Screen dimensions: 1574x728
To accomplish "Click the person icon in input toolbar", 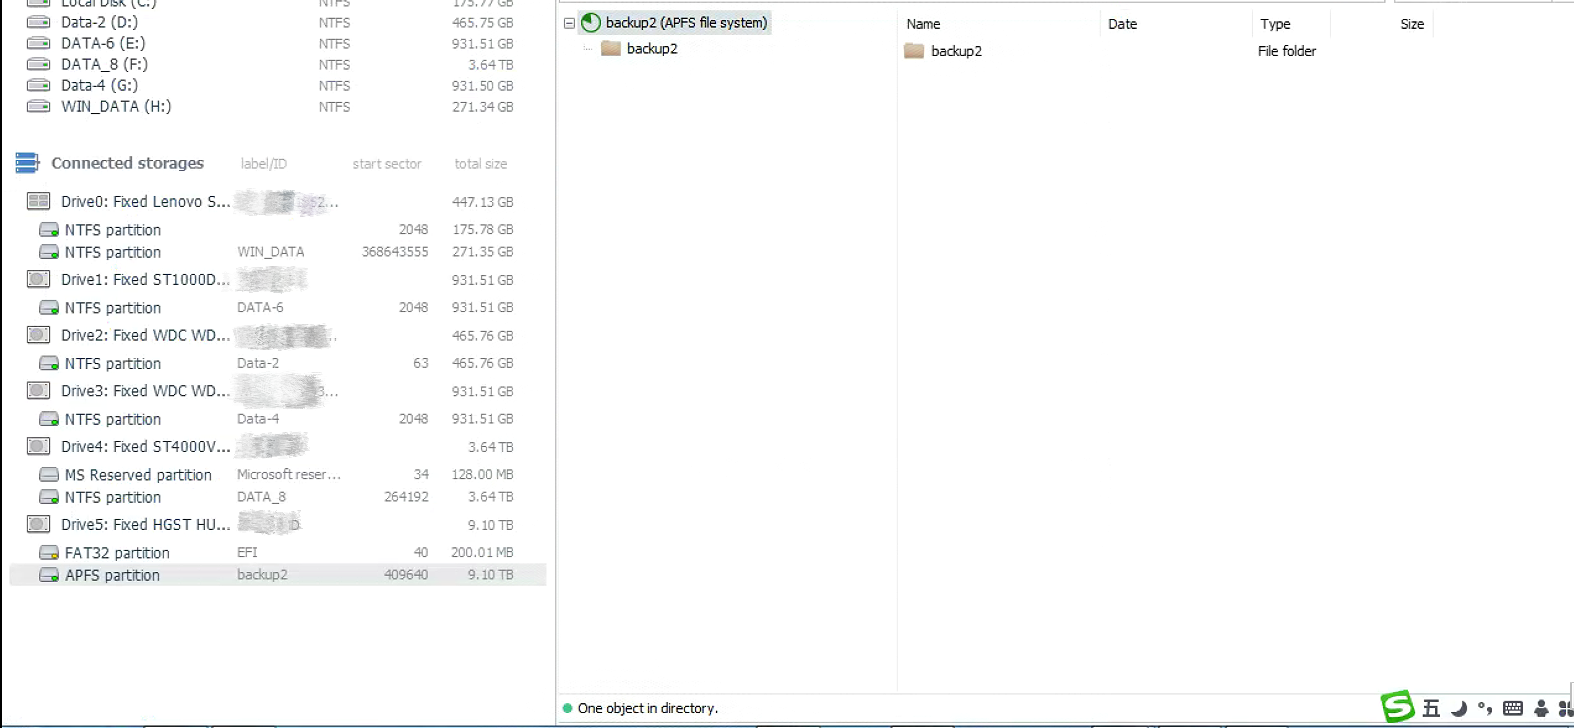I will click(x=1541, y=708).
